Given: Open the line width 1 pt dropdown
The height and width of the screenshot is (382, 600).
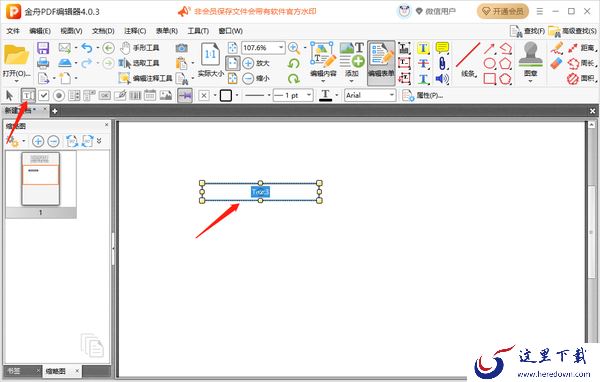Looking at the screenshot, I should click(x=309, y=95).
